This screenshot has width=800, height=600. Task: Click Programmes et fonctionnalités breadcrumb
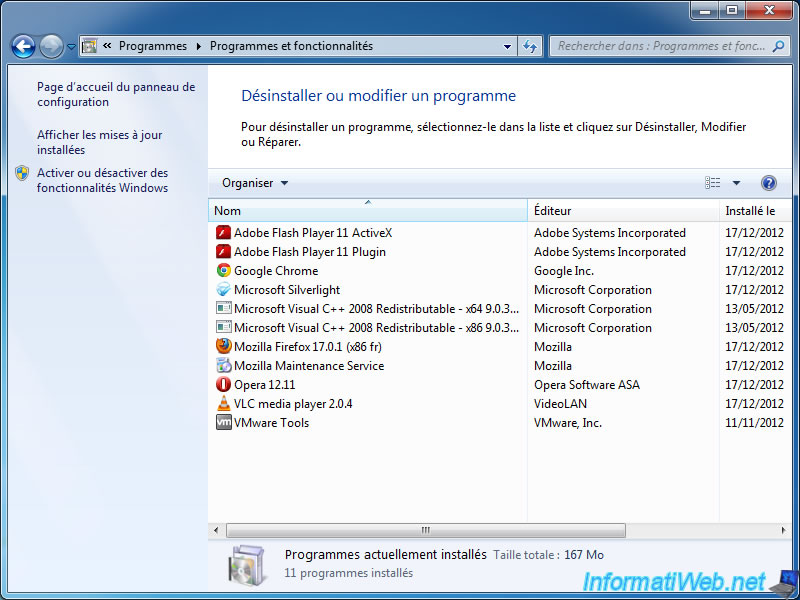click(x=291, y=46)
